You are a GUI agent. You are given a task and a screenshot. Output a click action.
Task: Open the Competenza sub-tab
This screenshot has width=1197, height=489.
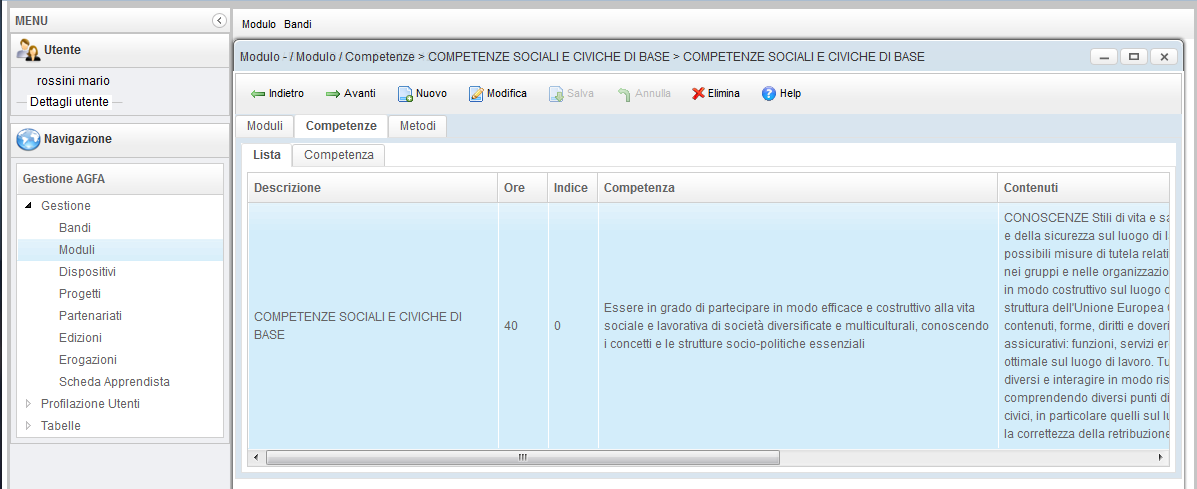[339, 155]
